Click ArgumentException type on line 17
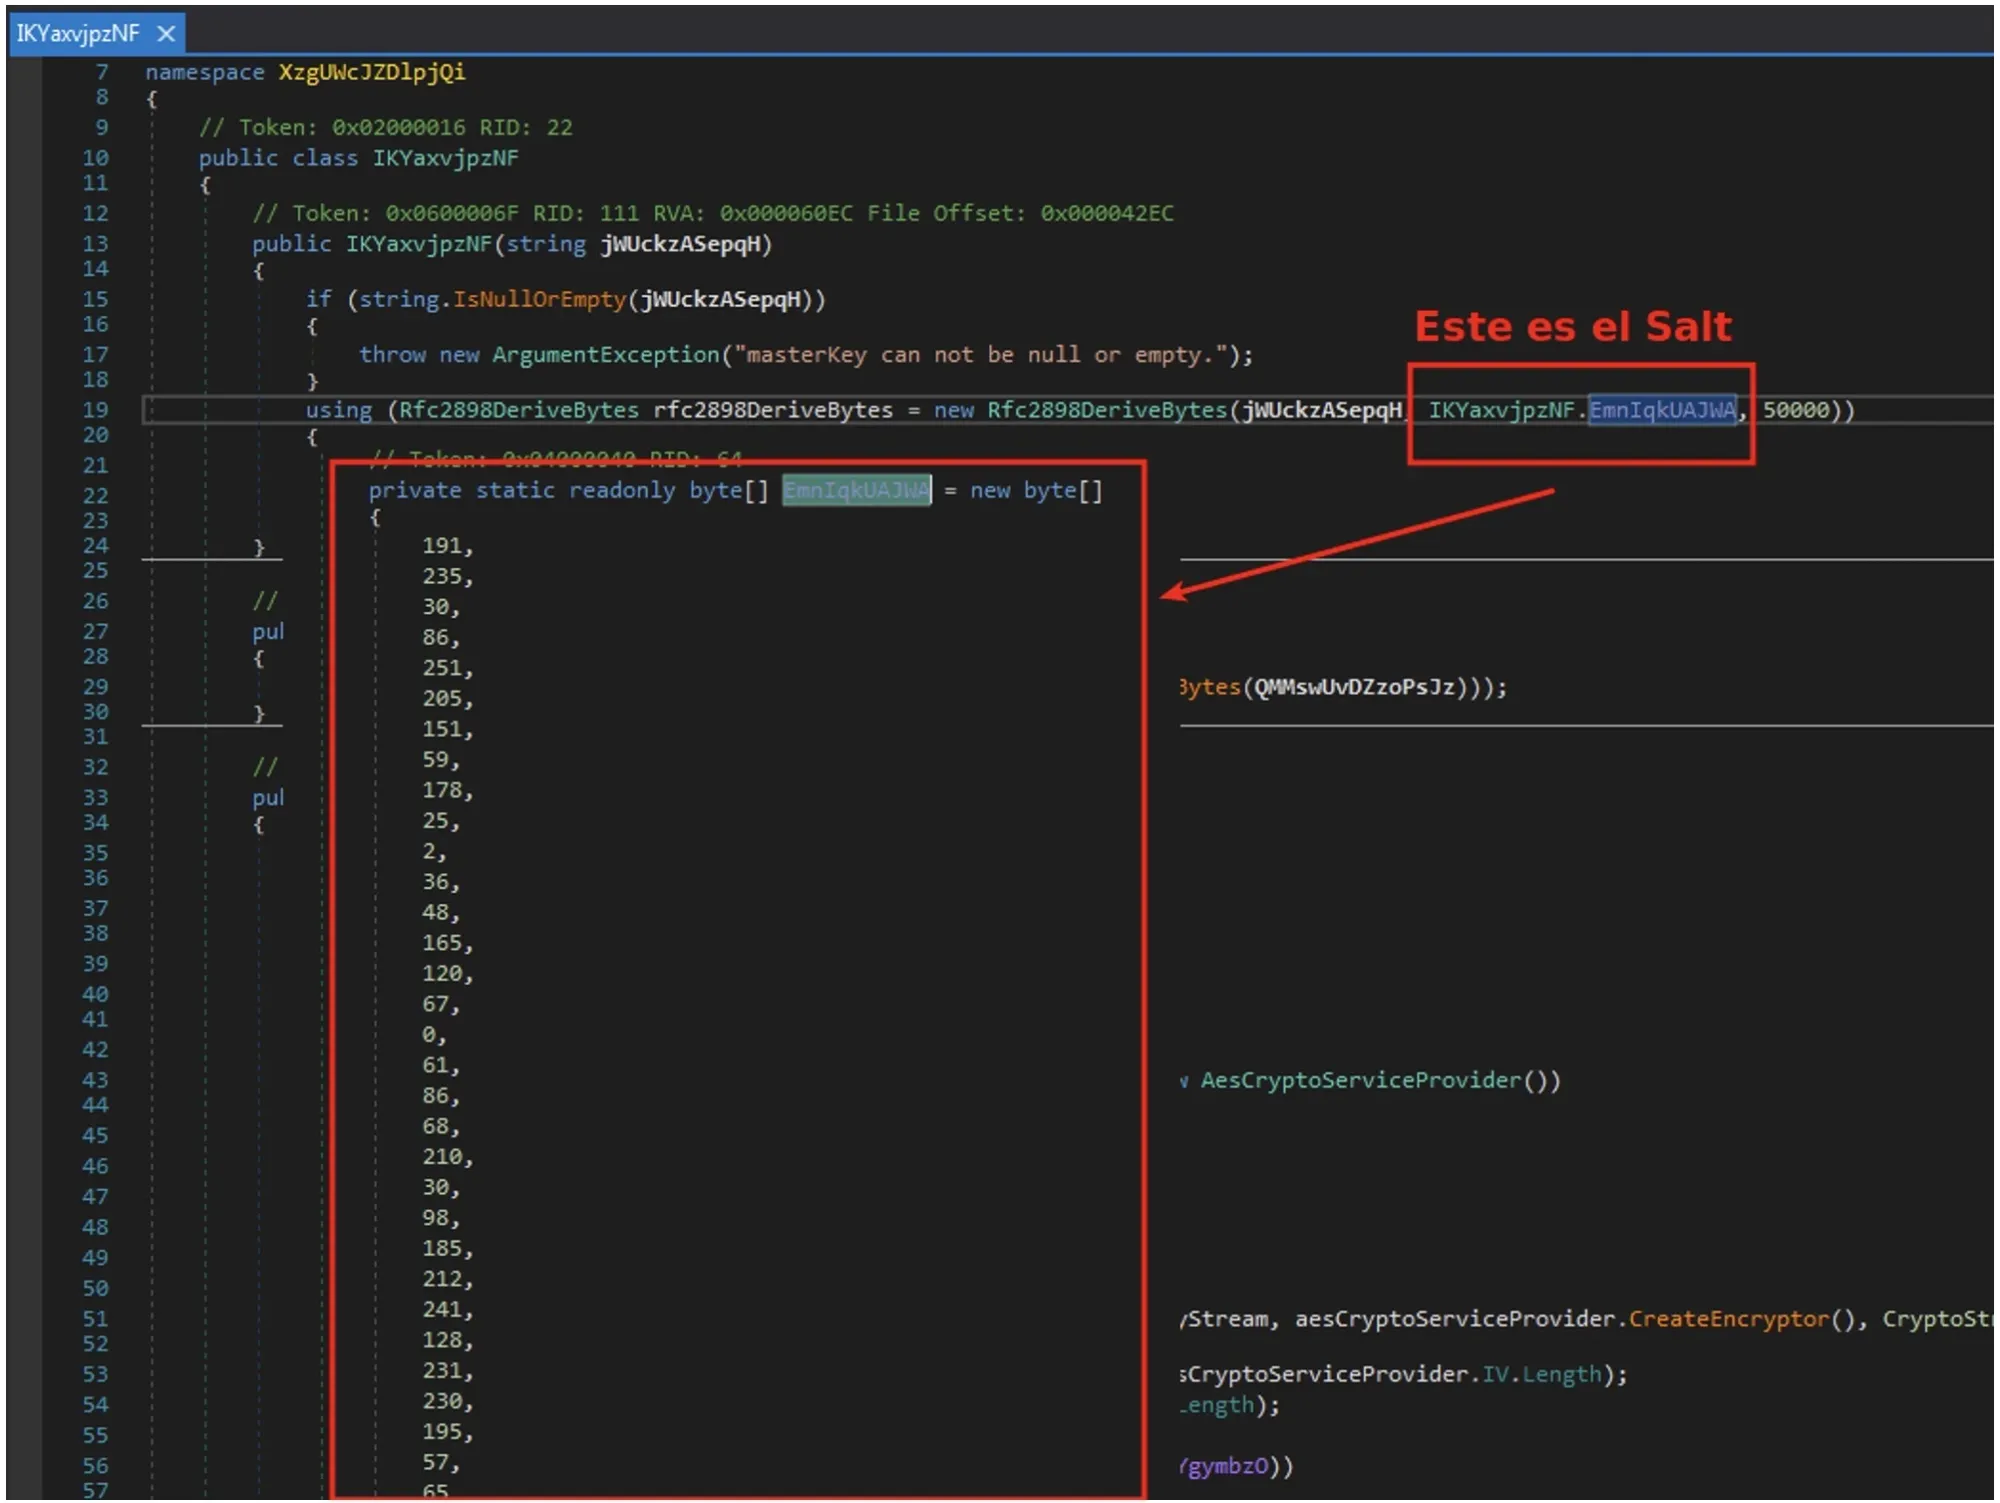The height and width of the screenshot is (1503, 2000). click(606, 355)
